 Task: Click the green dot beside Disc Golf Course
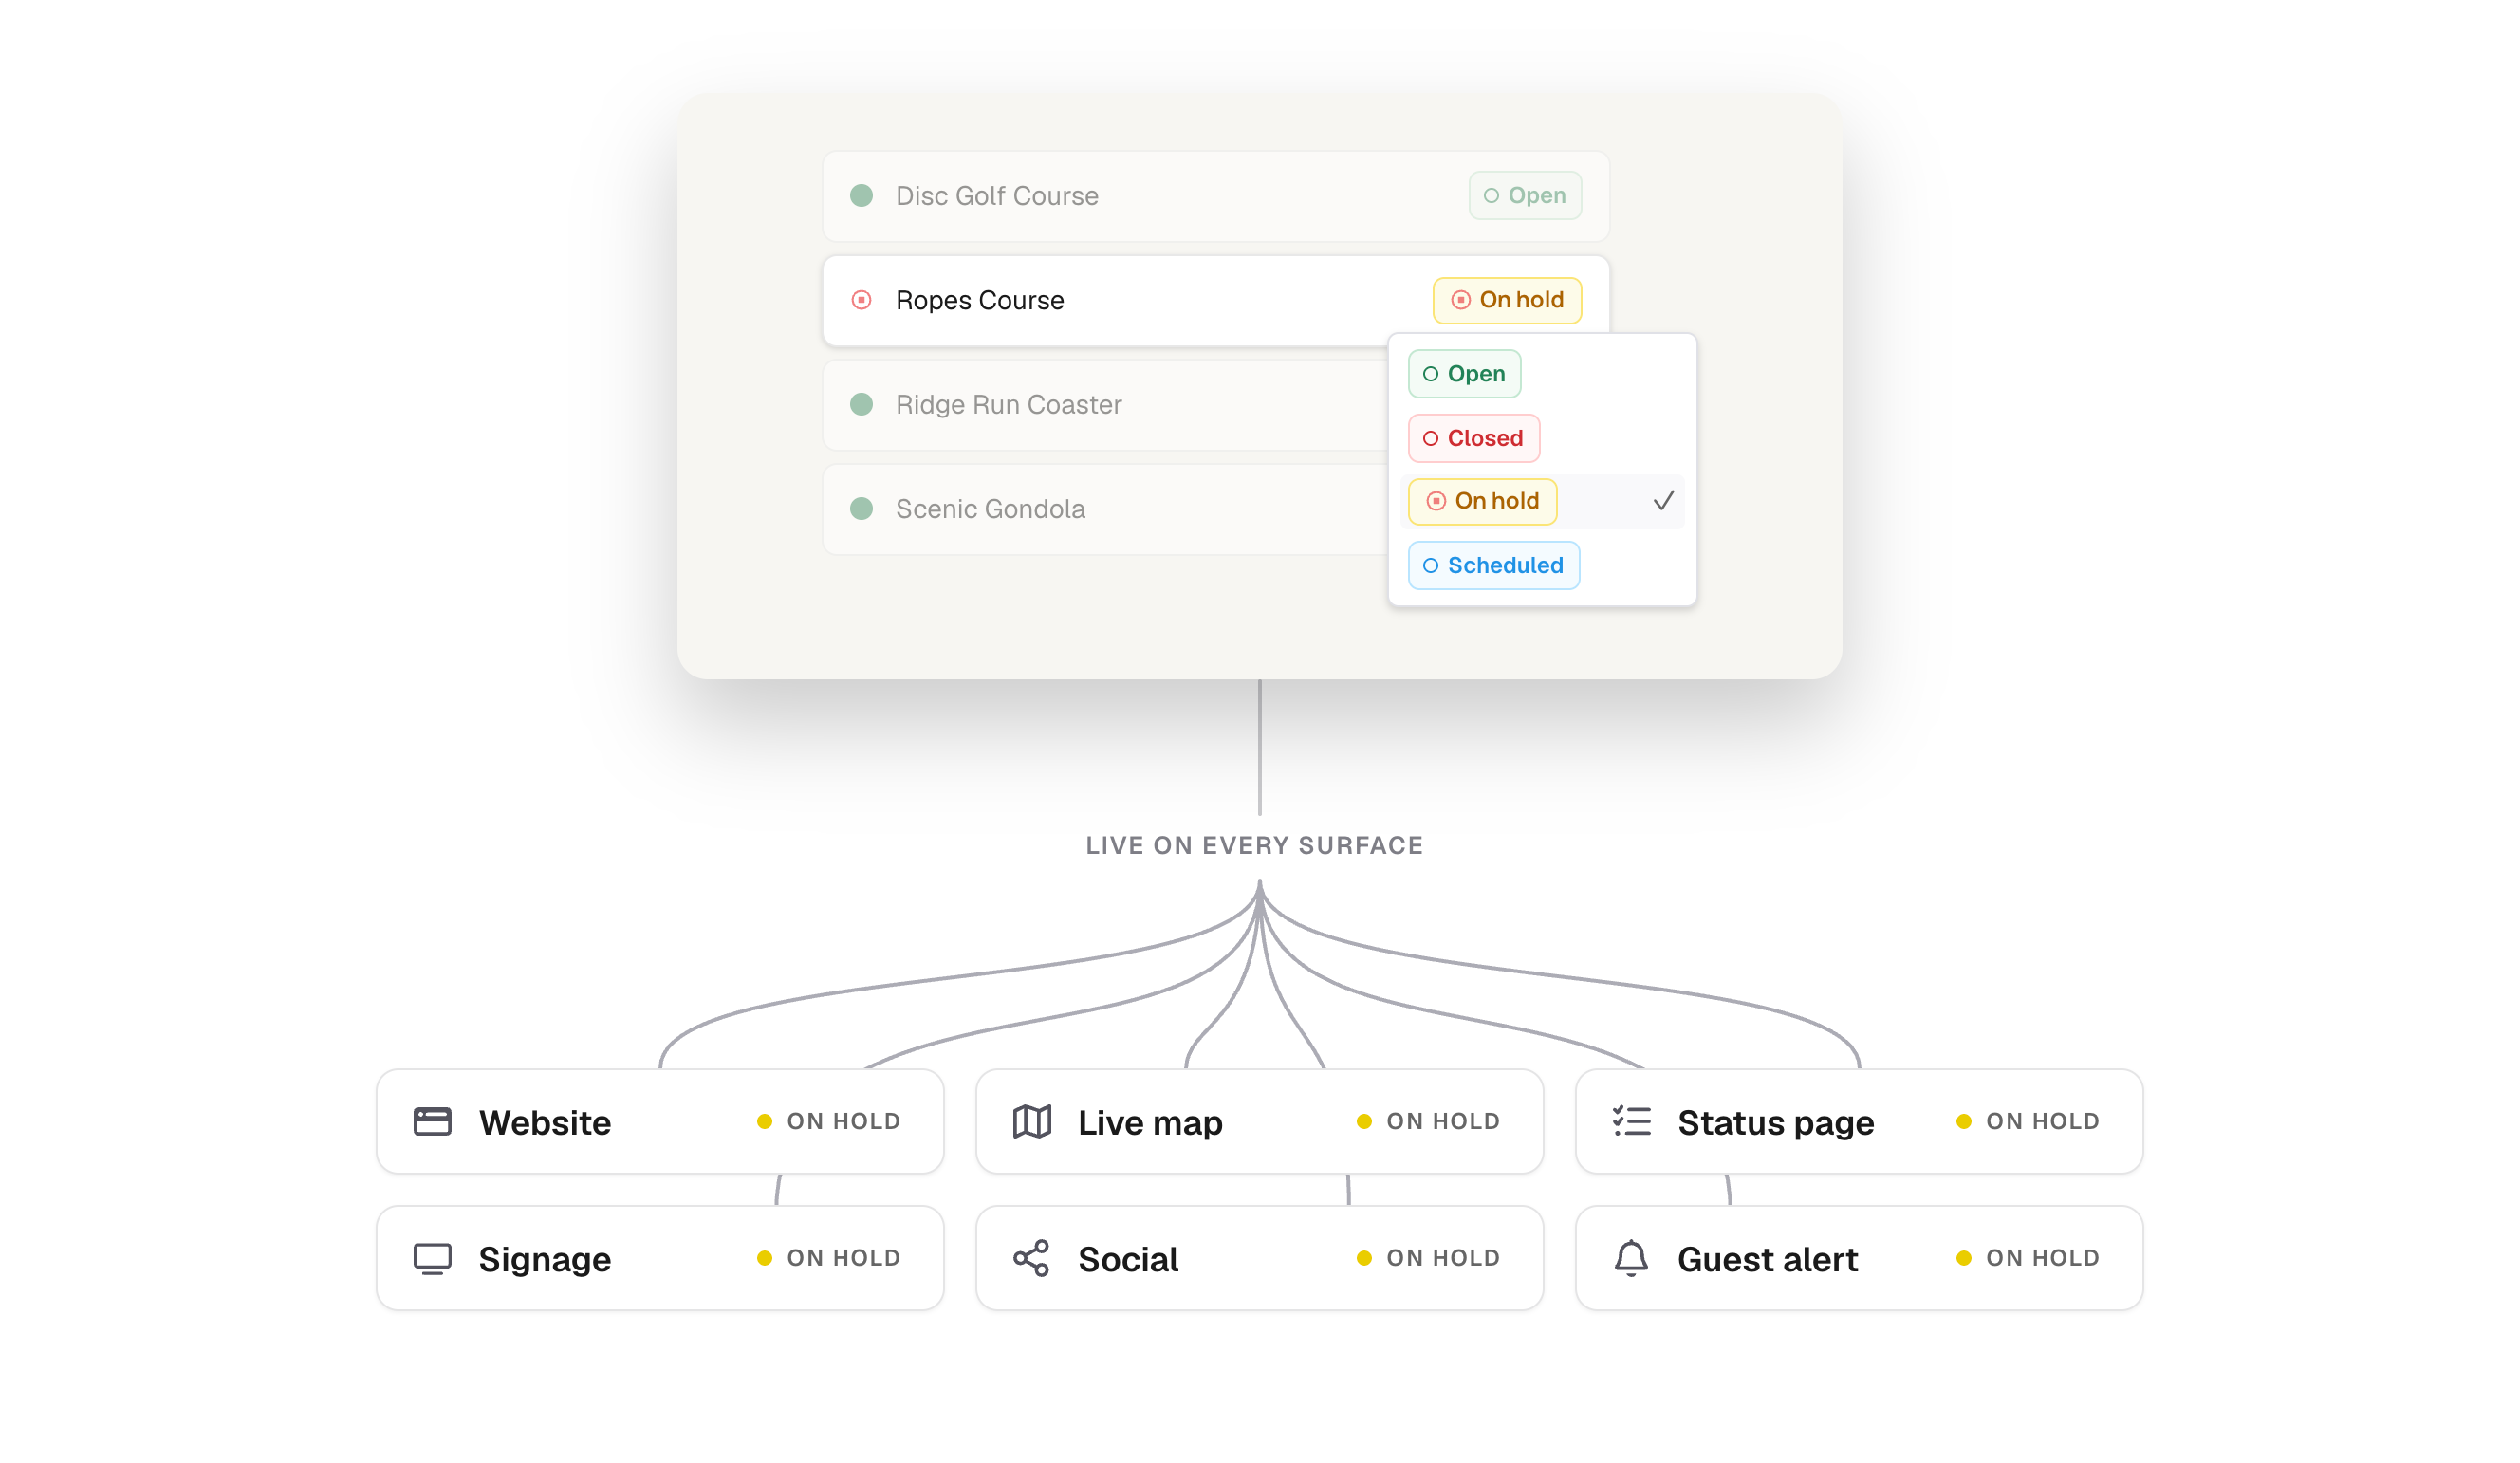click(x=861, y=196)
